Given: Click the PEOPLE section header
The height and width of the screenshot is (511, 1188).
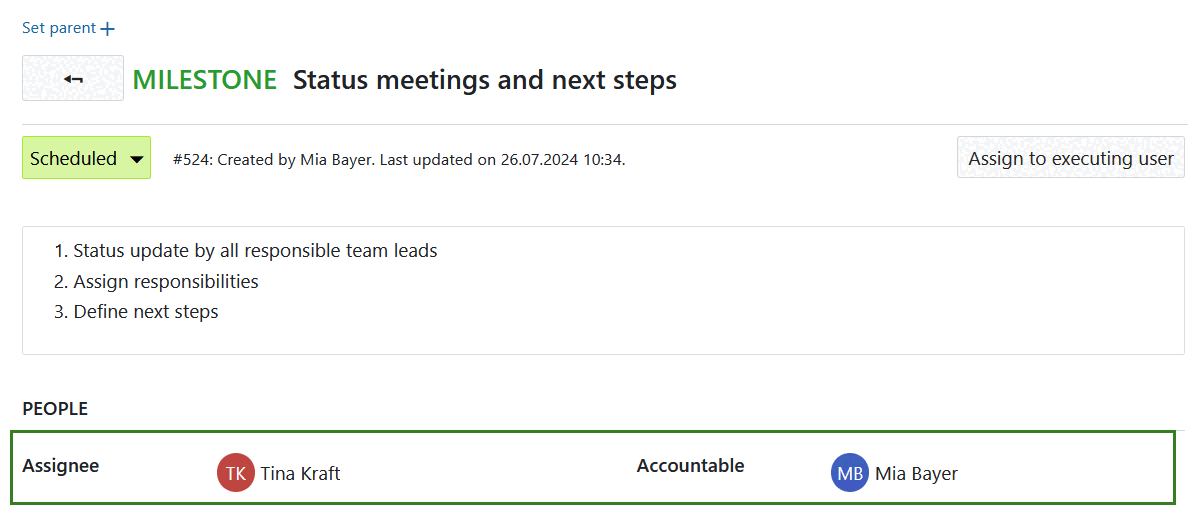Looking at the screenshot, I should click(55, 409).
